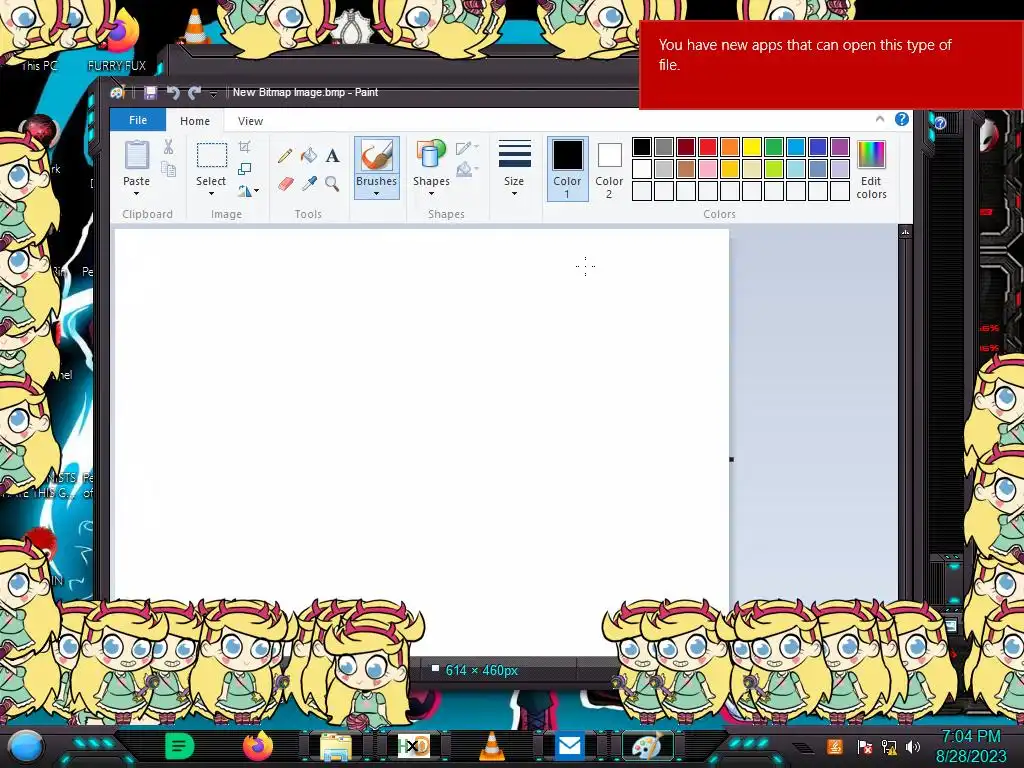Select Color 2 button
Image resolution: width=1024 pixels, height=768 pixels.
609,168
